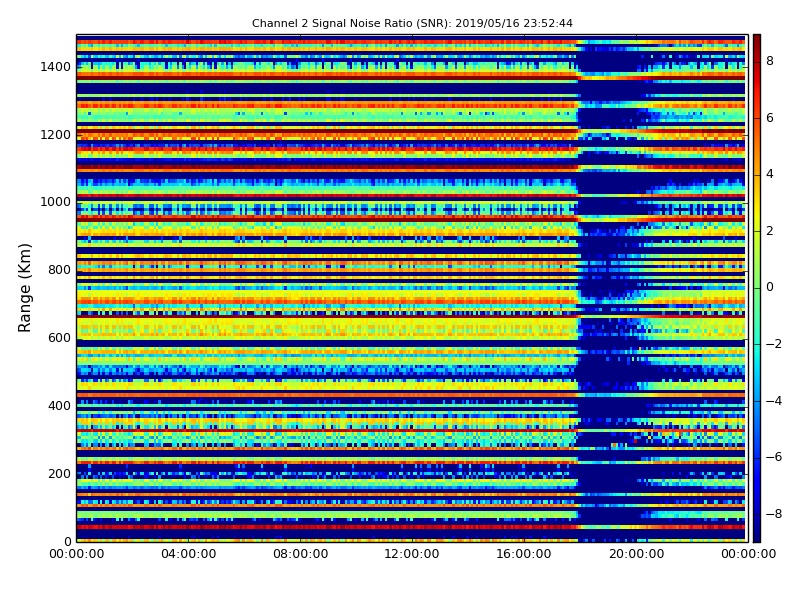Click the colorbar value 2 label
This screenshot has height=600, width=800.
click(x=770, y=231)
